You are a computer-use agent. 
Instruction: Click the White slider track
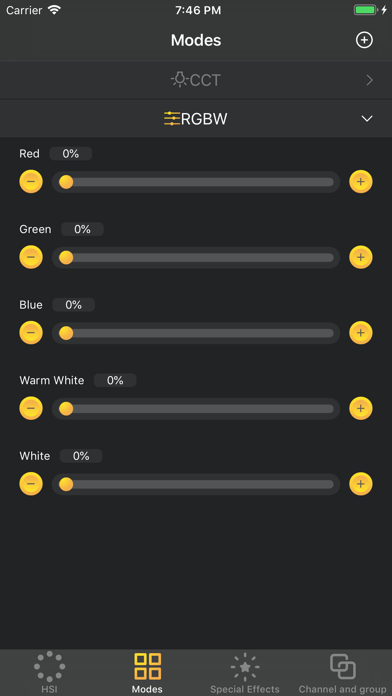click(x=196, y=484)
